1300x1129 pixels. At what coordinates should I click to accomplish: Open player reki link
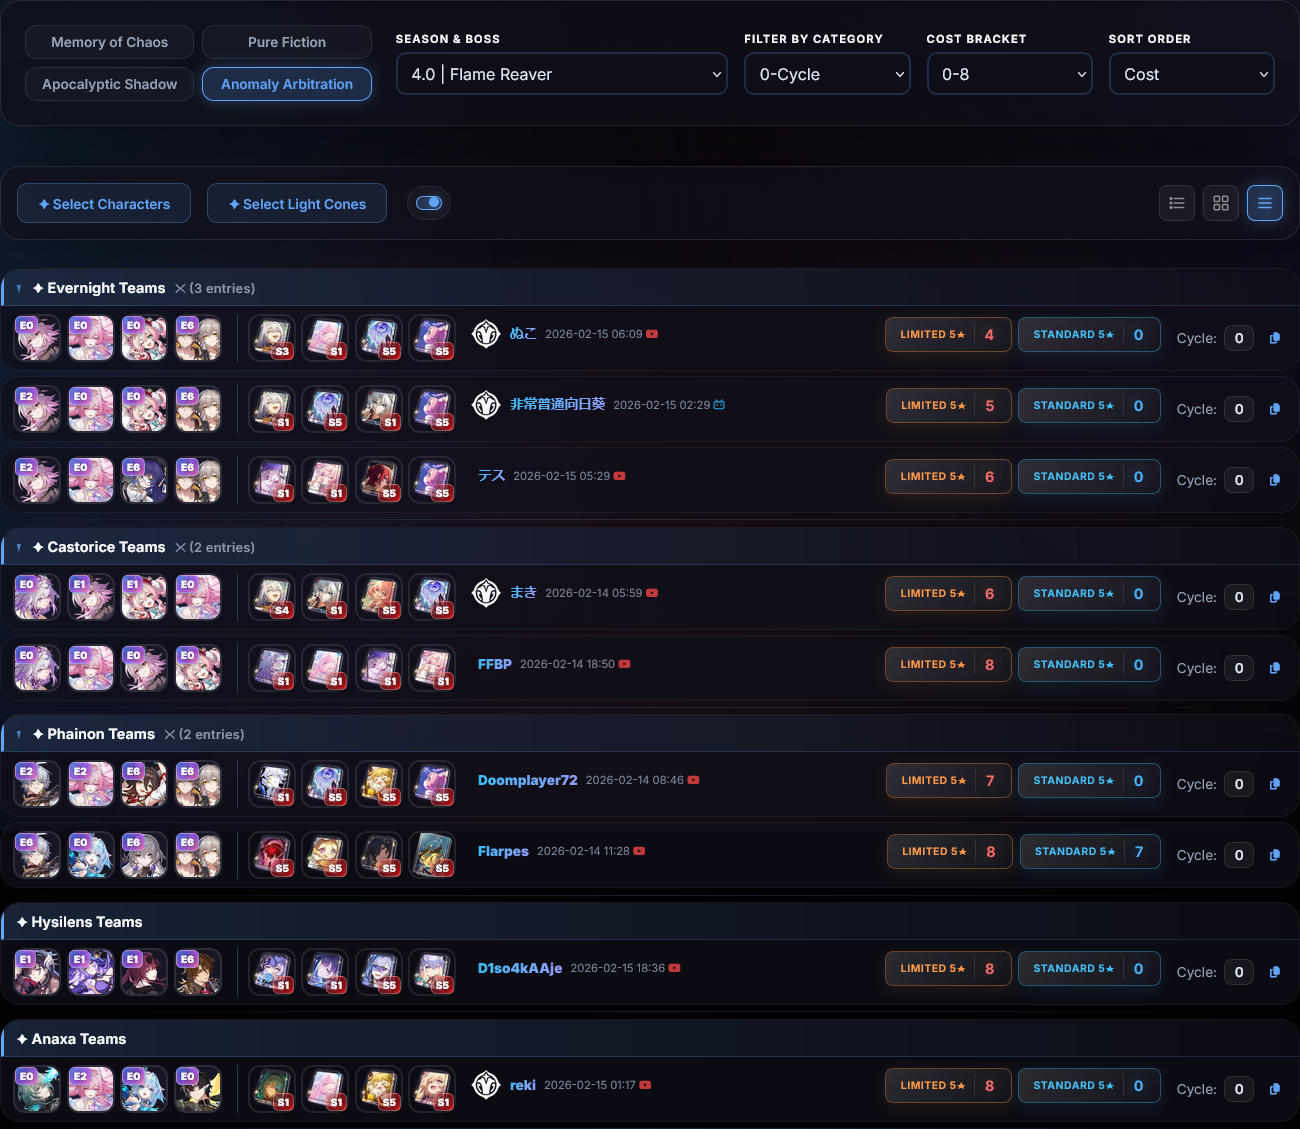[523, 1085]
